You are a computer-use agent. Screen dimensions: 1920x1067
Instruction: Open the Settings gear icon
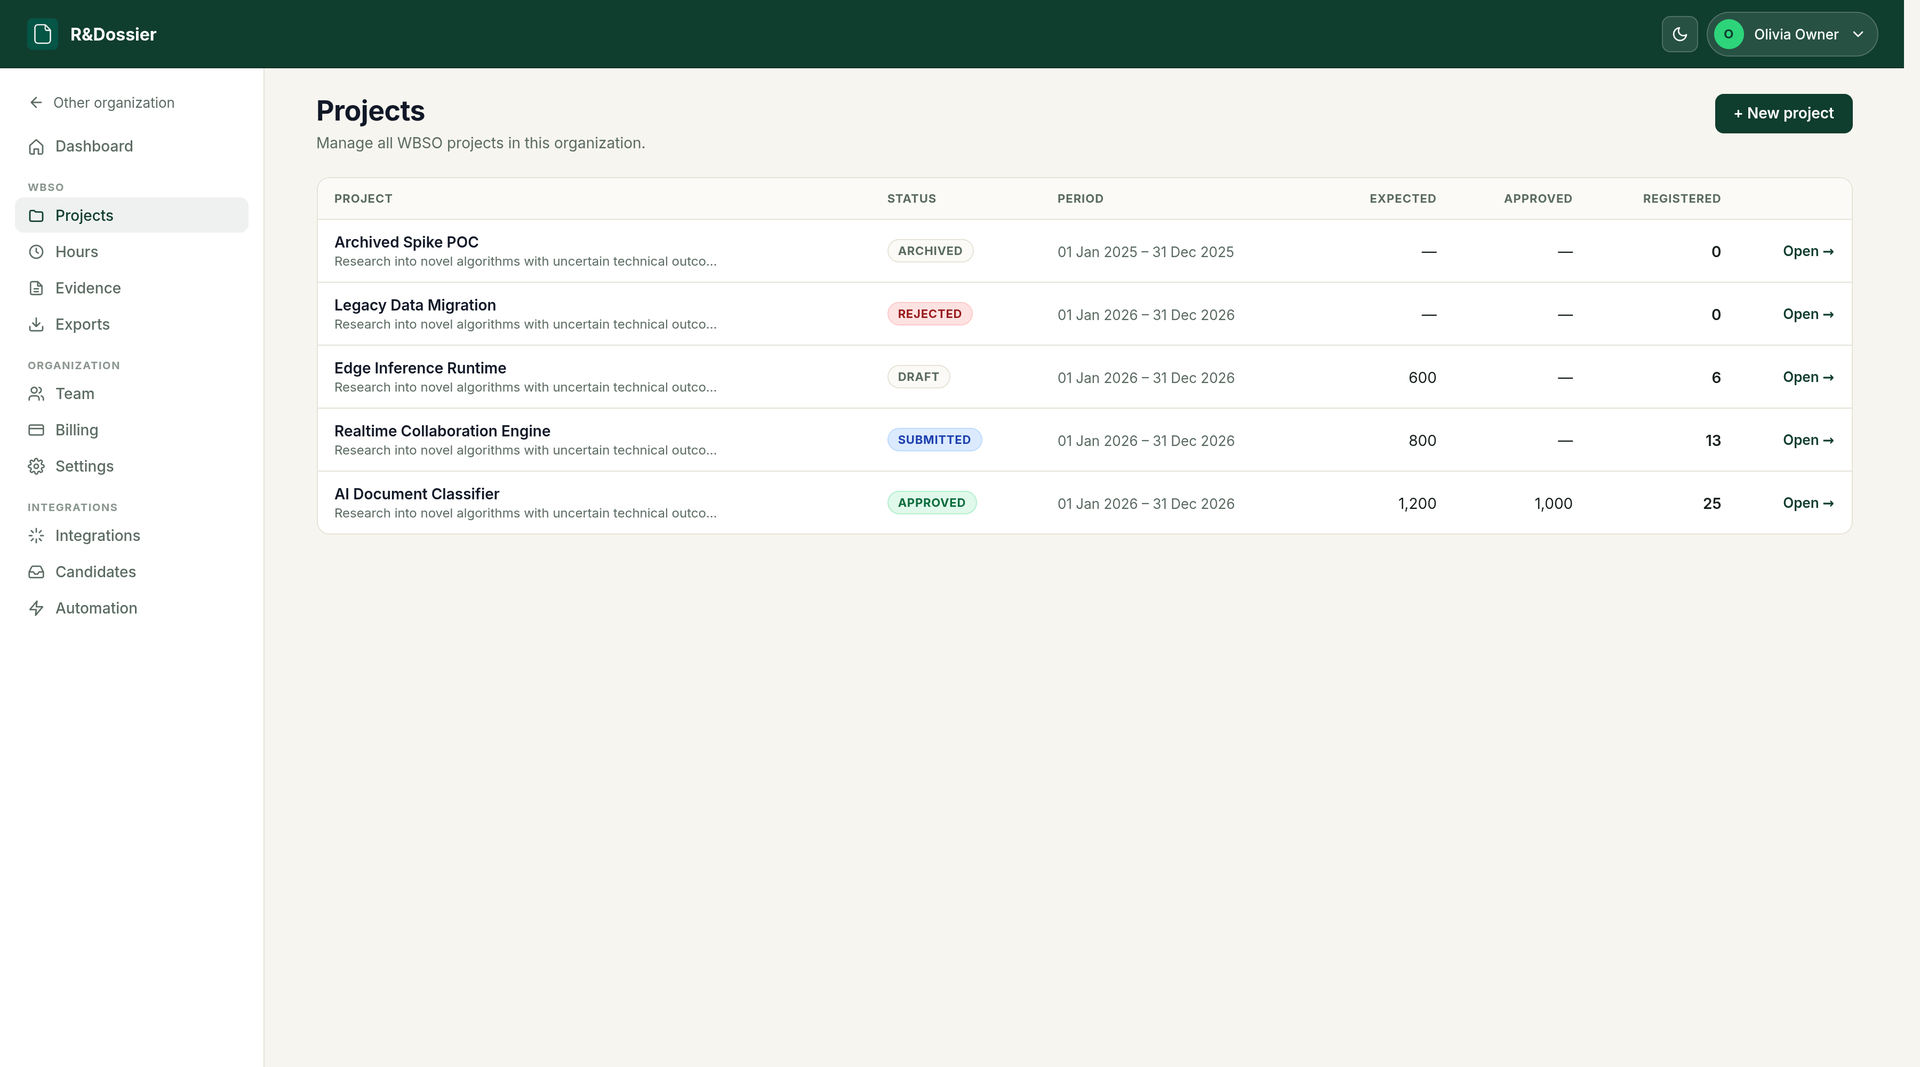pos(36,467)
